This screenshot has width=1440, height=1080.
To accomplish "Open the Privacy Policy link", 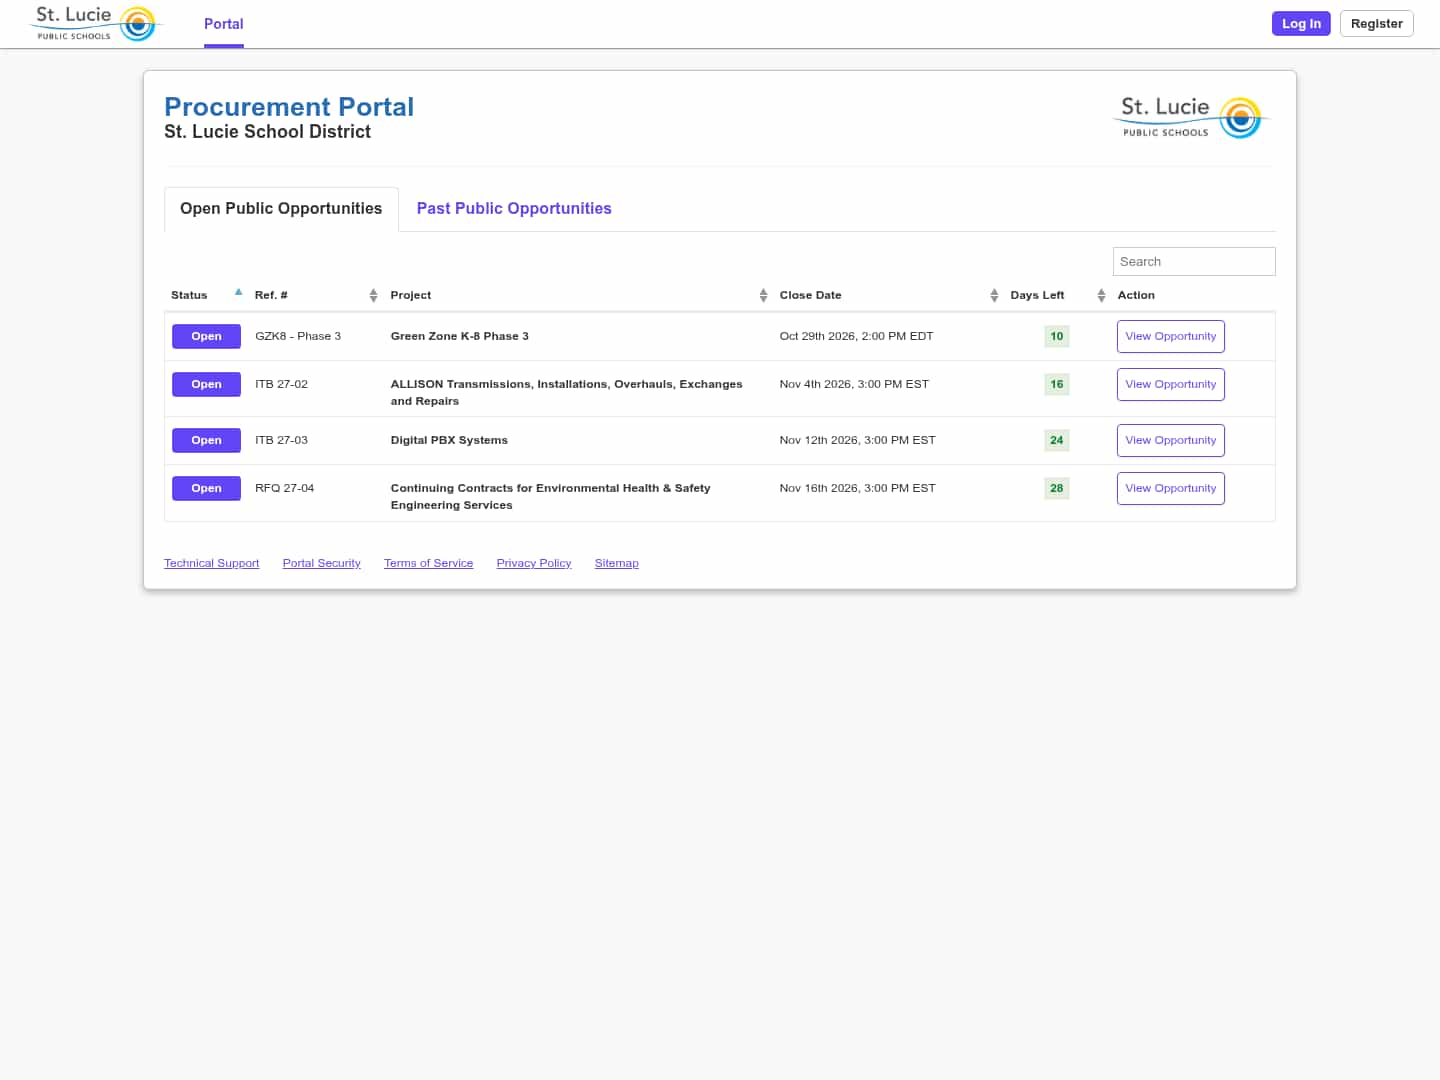I will coord(534,563).
